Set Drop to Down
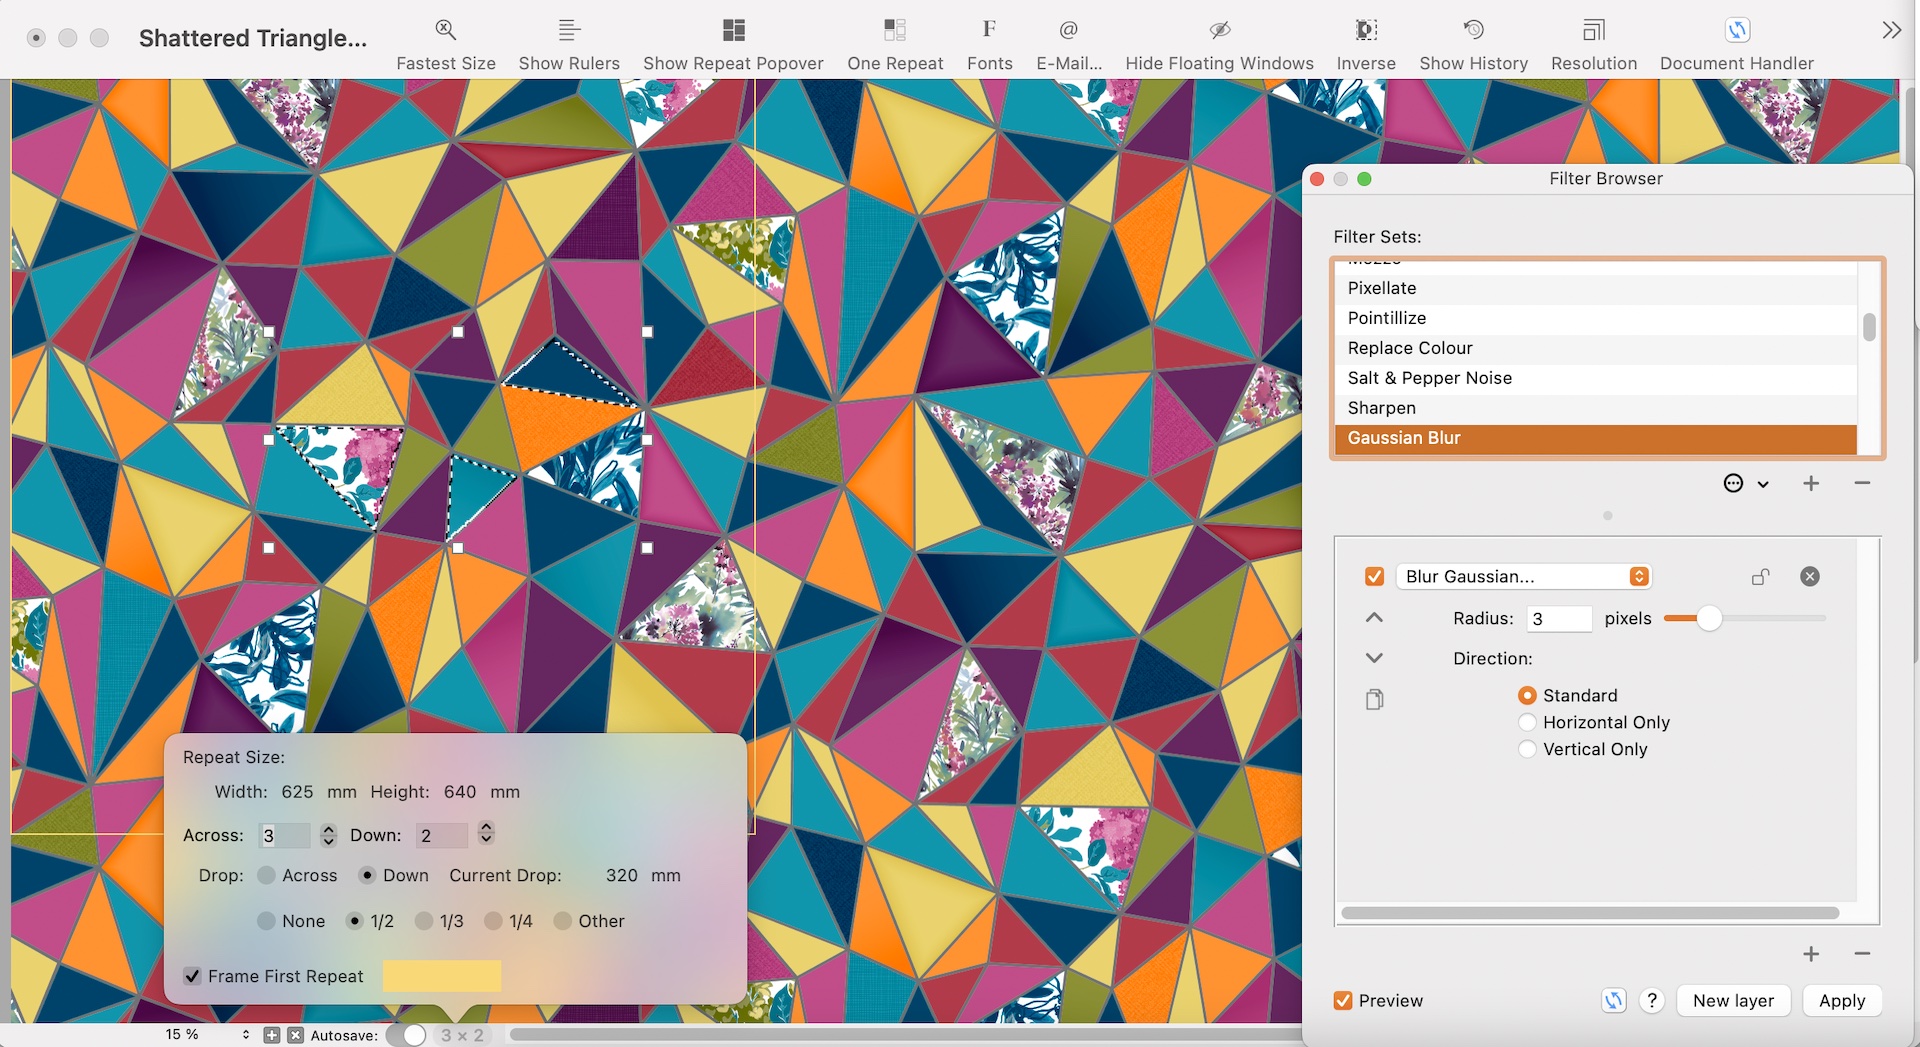The width and height of the screenshot is (1920, 1047). (x=367, y=875)
